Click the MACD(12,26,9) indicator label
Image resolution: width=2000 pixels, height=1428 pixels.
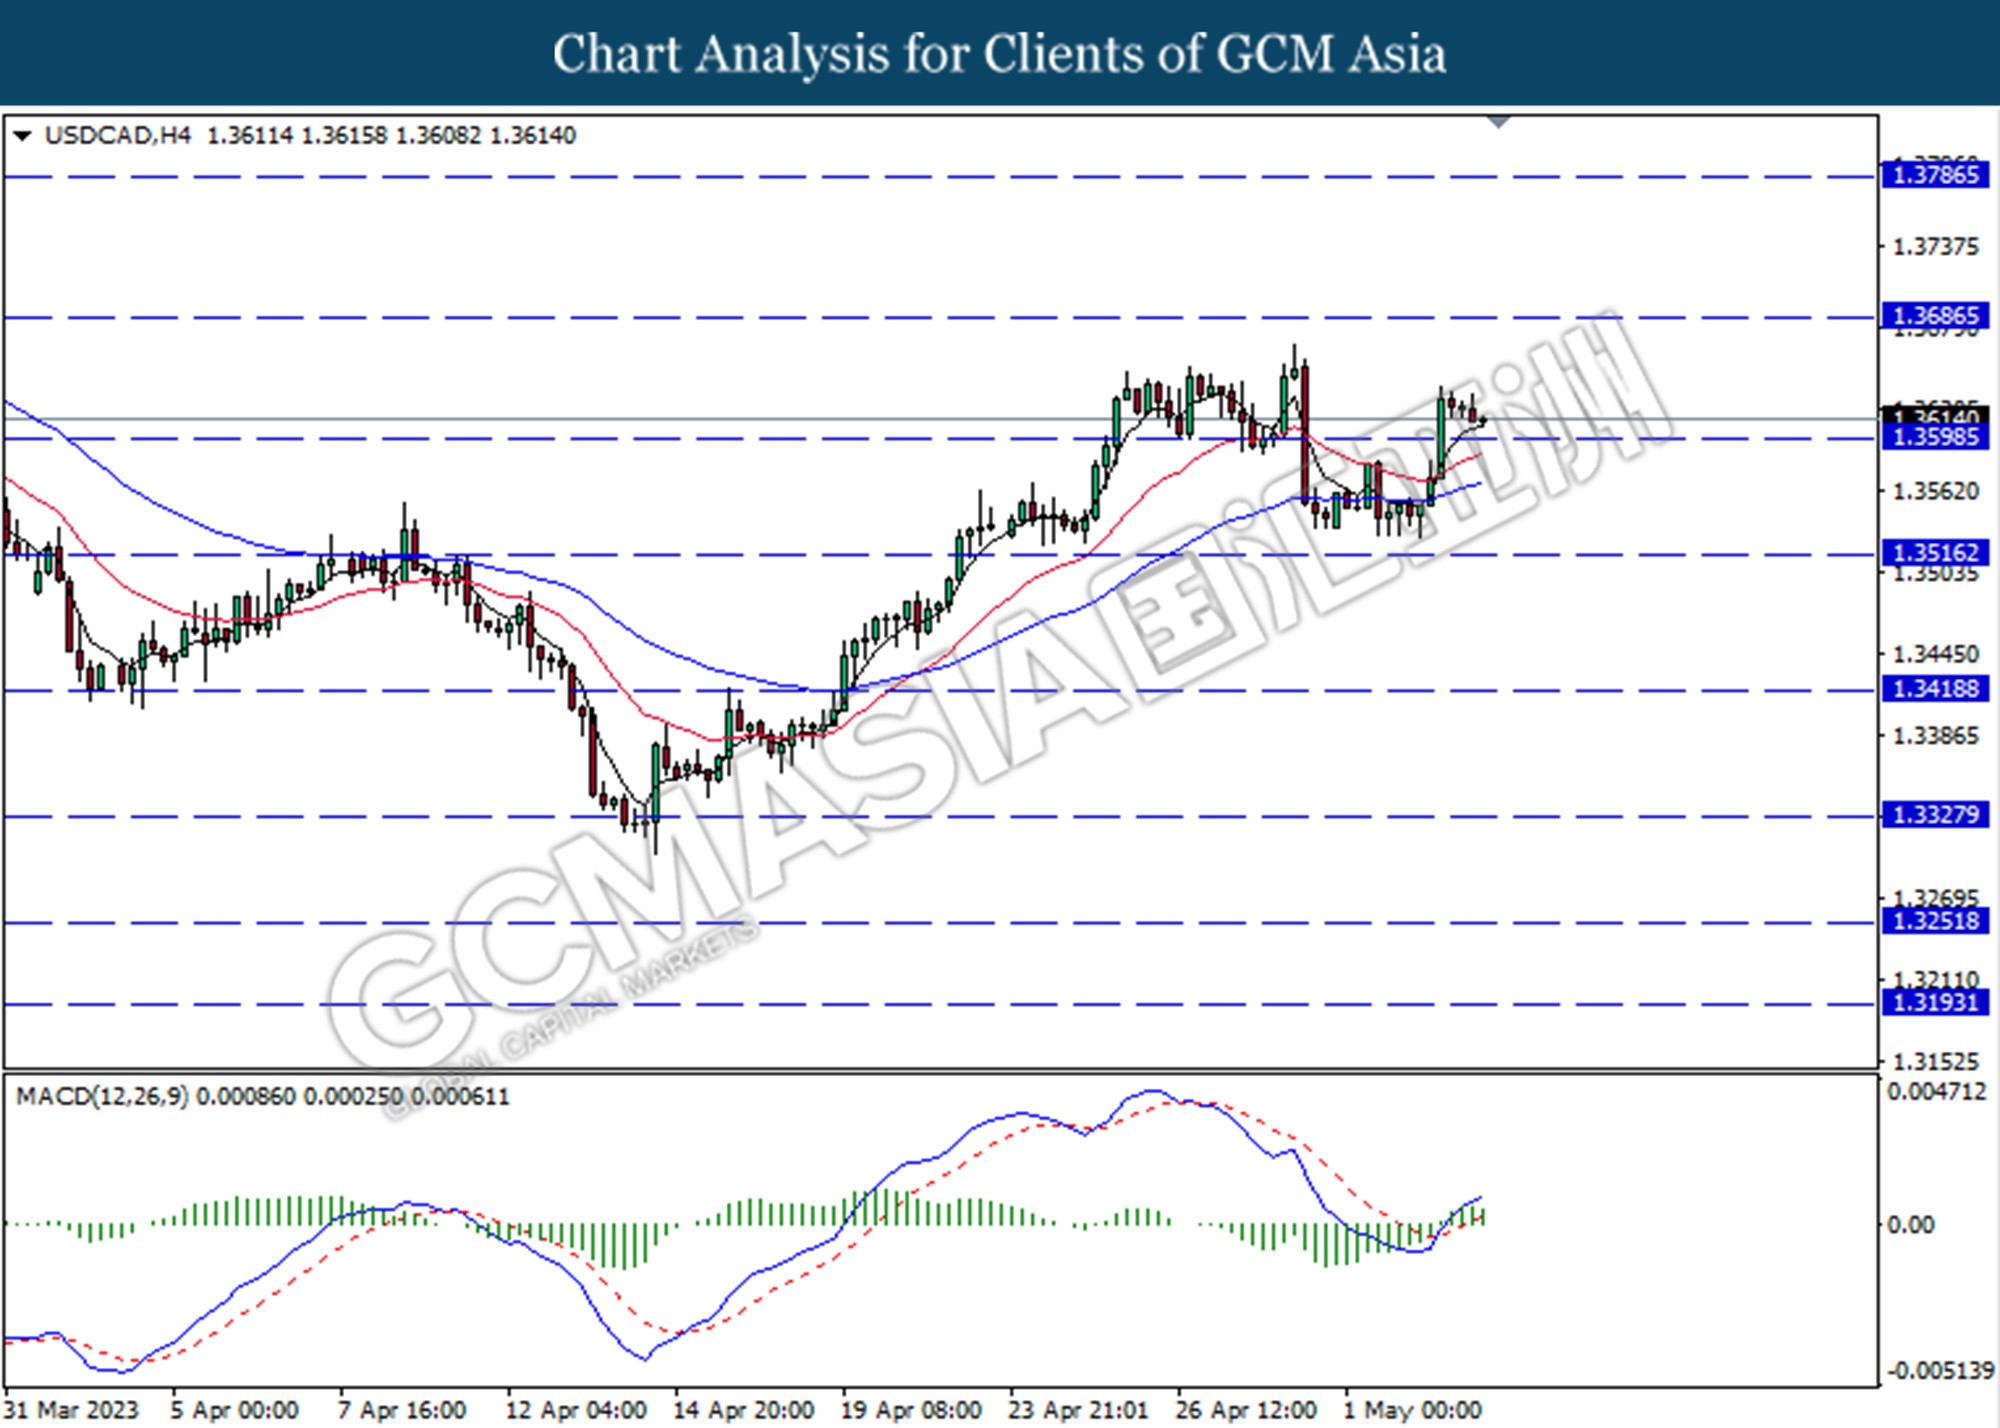[x=102, y=1097]
